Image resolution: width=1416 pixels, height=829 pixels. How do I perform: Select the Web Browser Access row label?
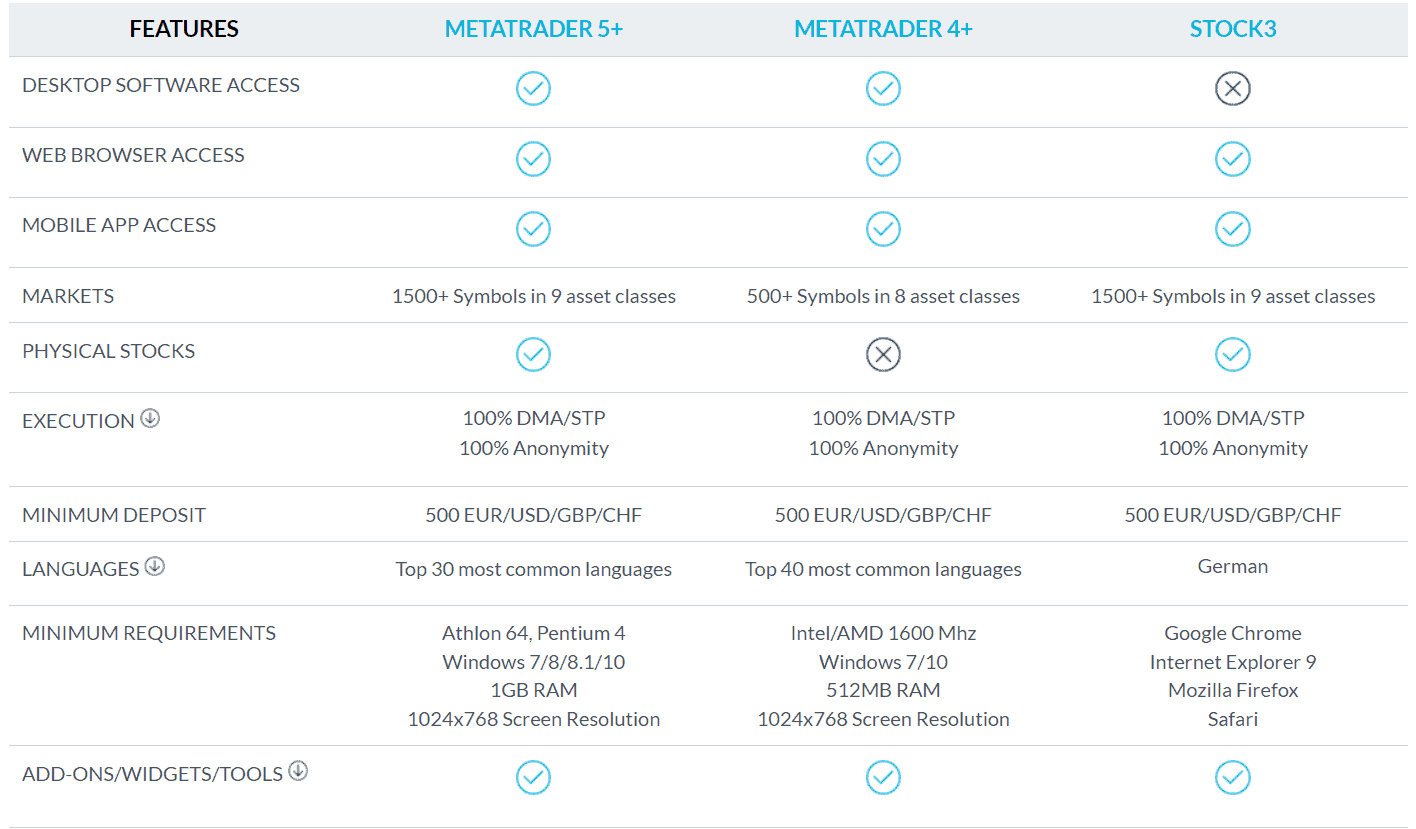click(133, 155)
